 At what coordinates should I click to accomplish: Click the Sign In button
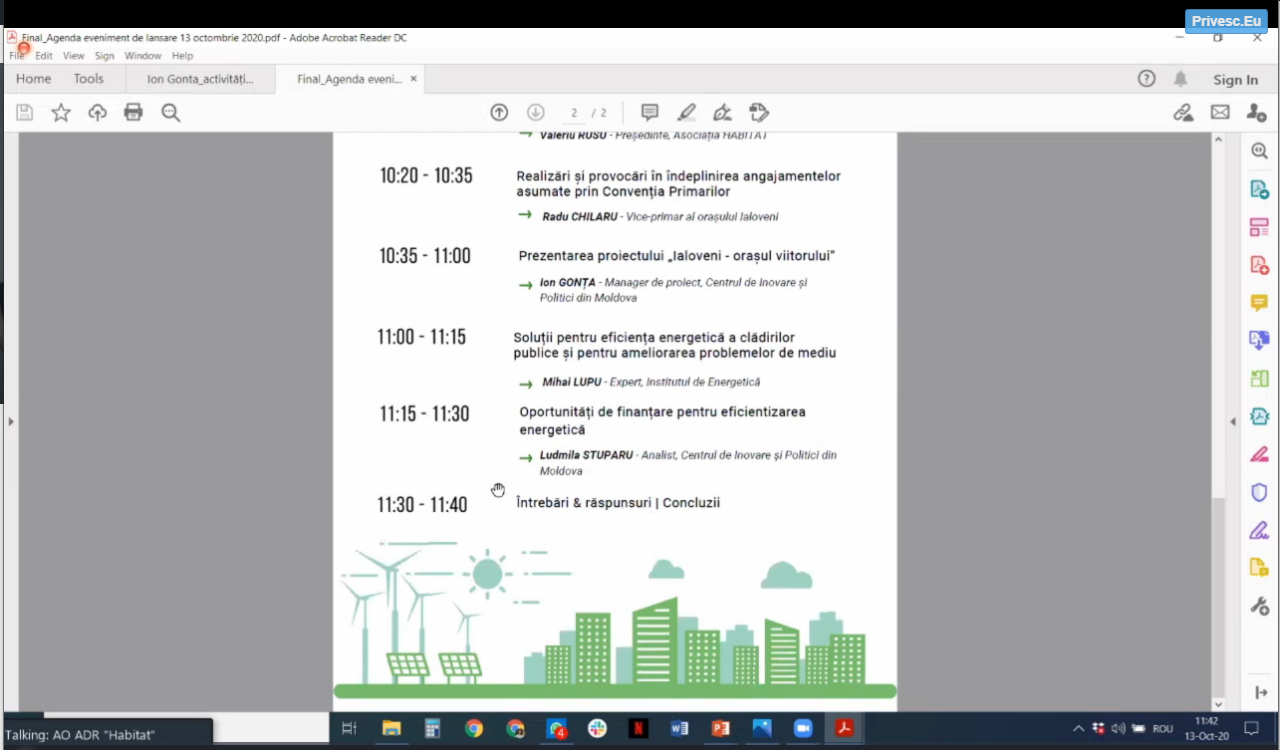(x=1235, y=80)
